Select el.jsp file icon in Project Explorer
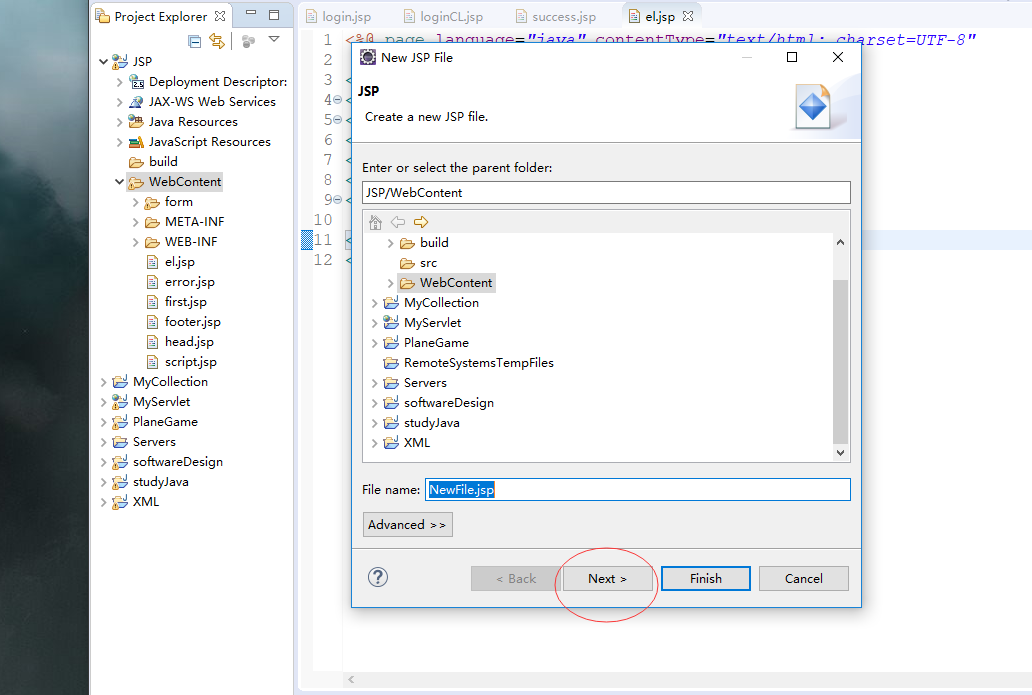 click(152, 262)
